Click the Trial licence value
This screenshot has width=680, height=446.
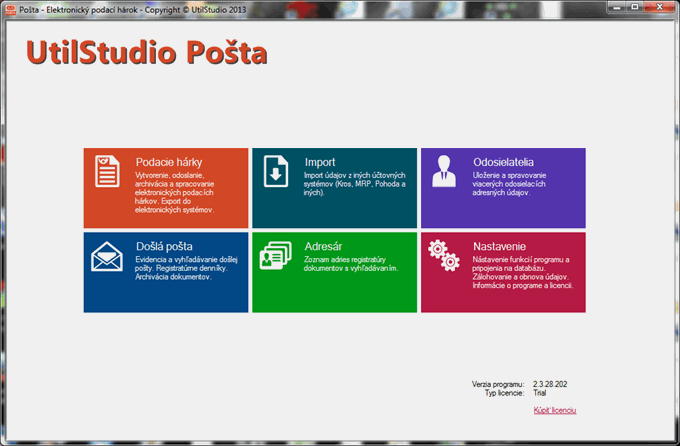click(x=539, y=393)
